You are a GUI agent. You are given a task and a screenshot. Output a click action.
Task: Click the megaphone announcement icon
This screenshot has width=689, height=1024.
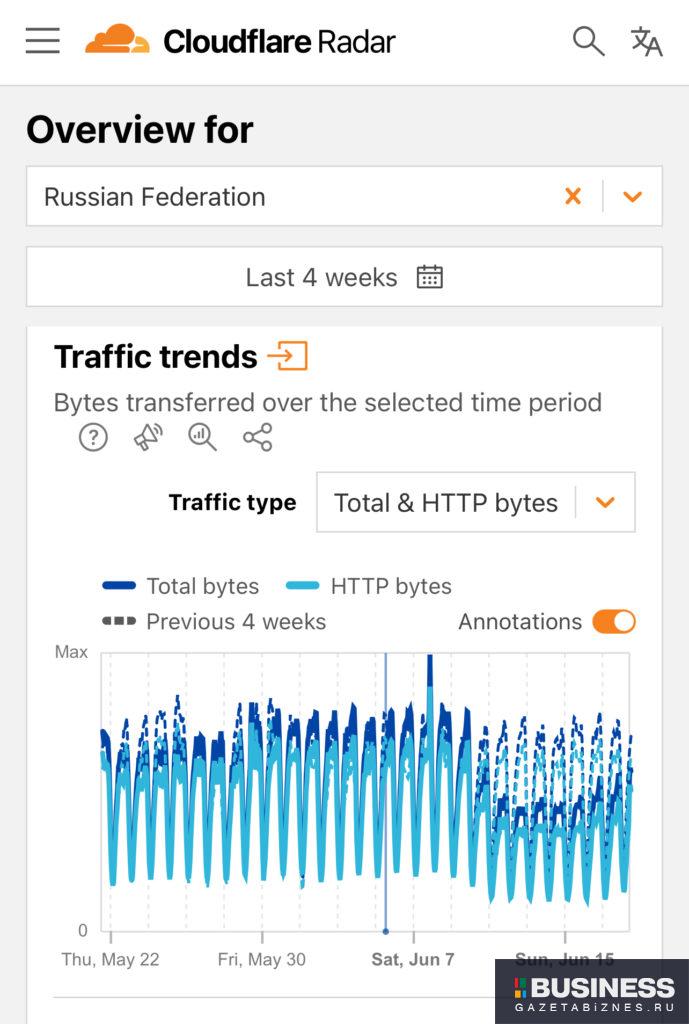tap(148, 437)
